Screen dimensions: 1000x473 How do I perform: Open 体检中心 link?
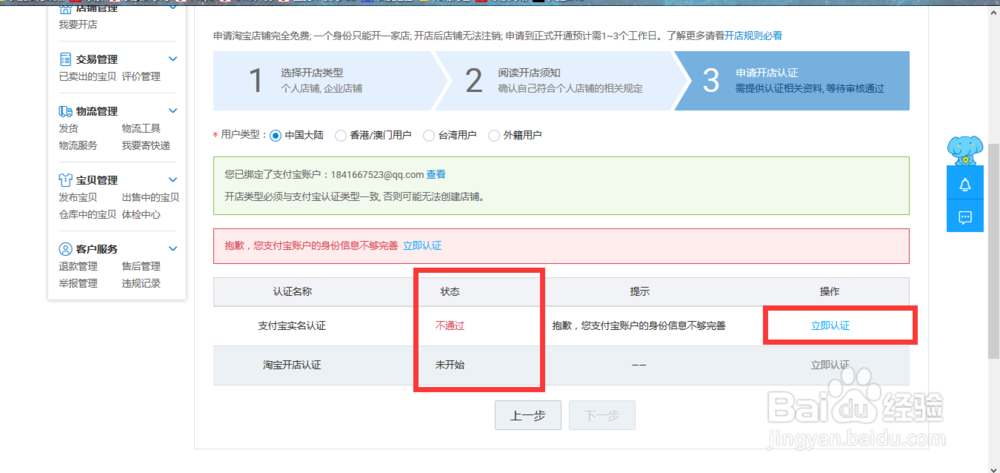tap(141, 215)
